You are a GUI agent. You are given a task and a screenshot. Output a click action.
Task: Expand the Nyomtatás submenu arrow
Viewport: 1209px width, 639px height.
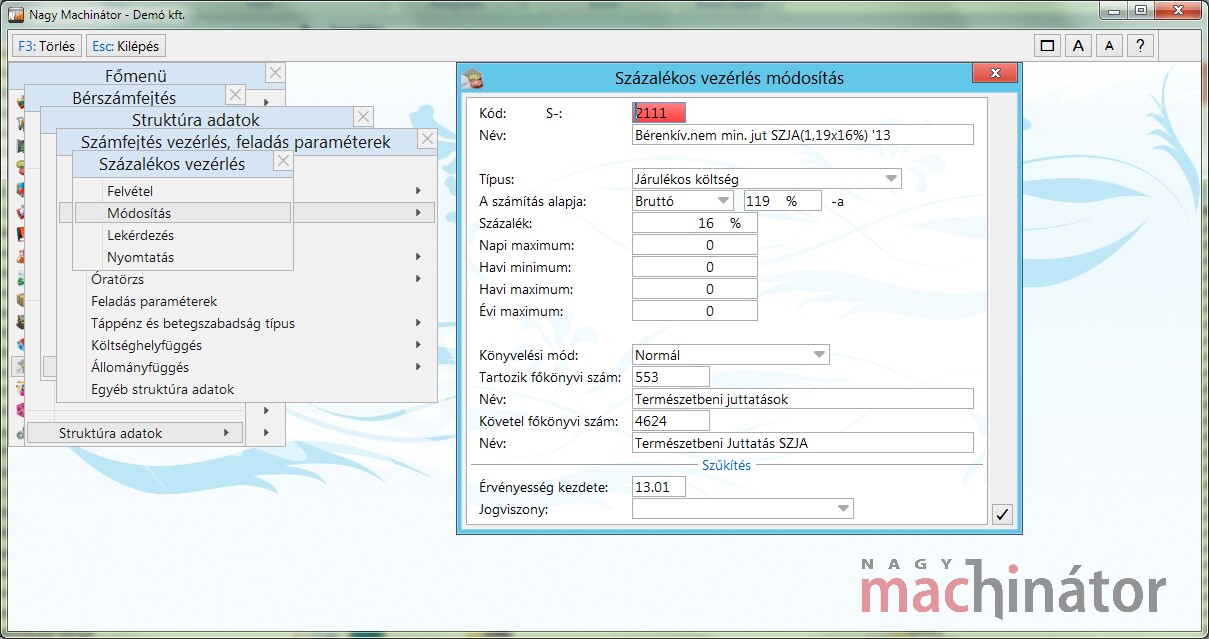418,257
